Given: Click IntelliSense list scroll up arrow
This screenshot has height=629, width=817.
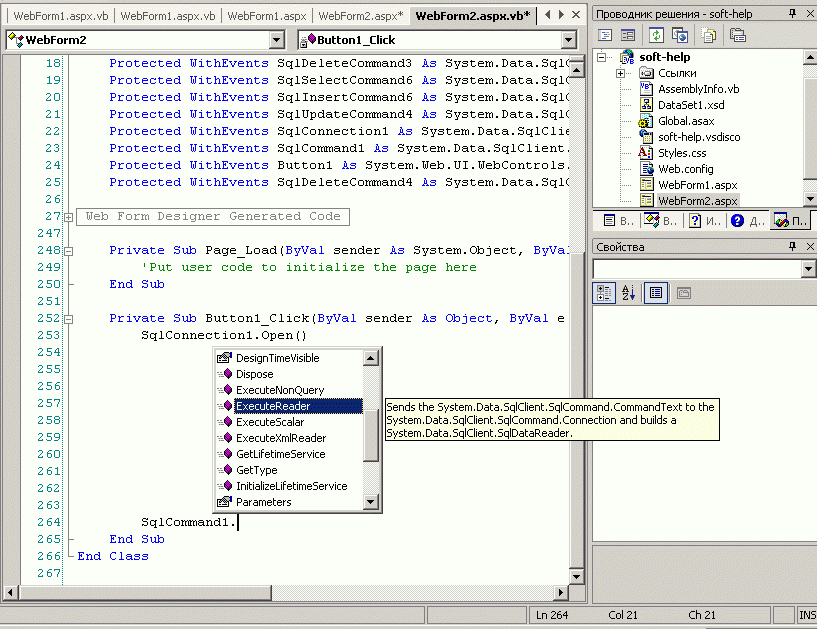Looking at the screenshot, I should 370,357.
